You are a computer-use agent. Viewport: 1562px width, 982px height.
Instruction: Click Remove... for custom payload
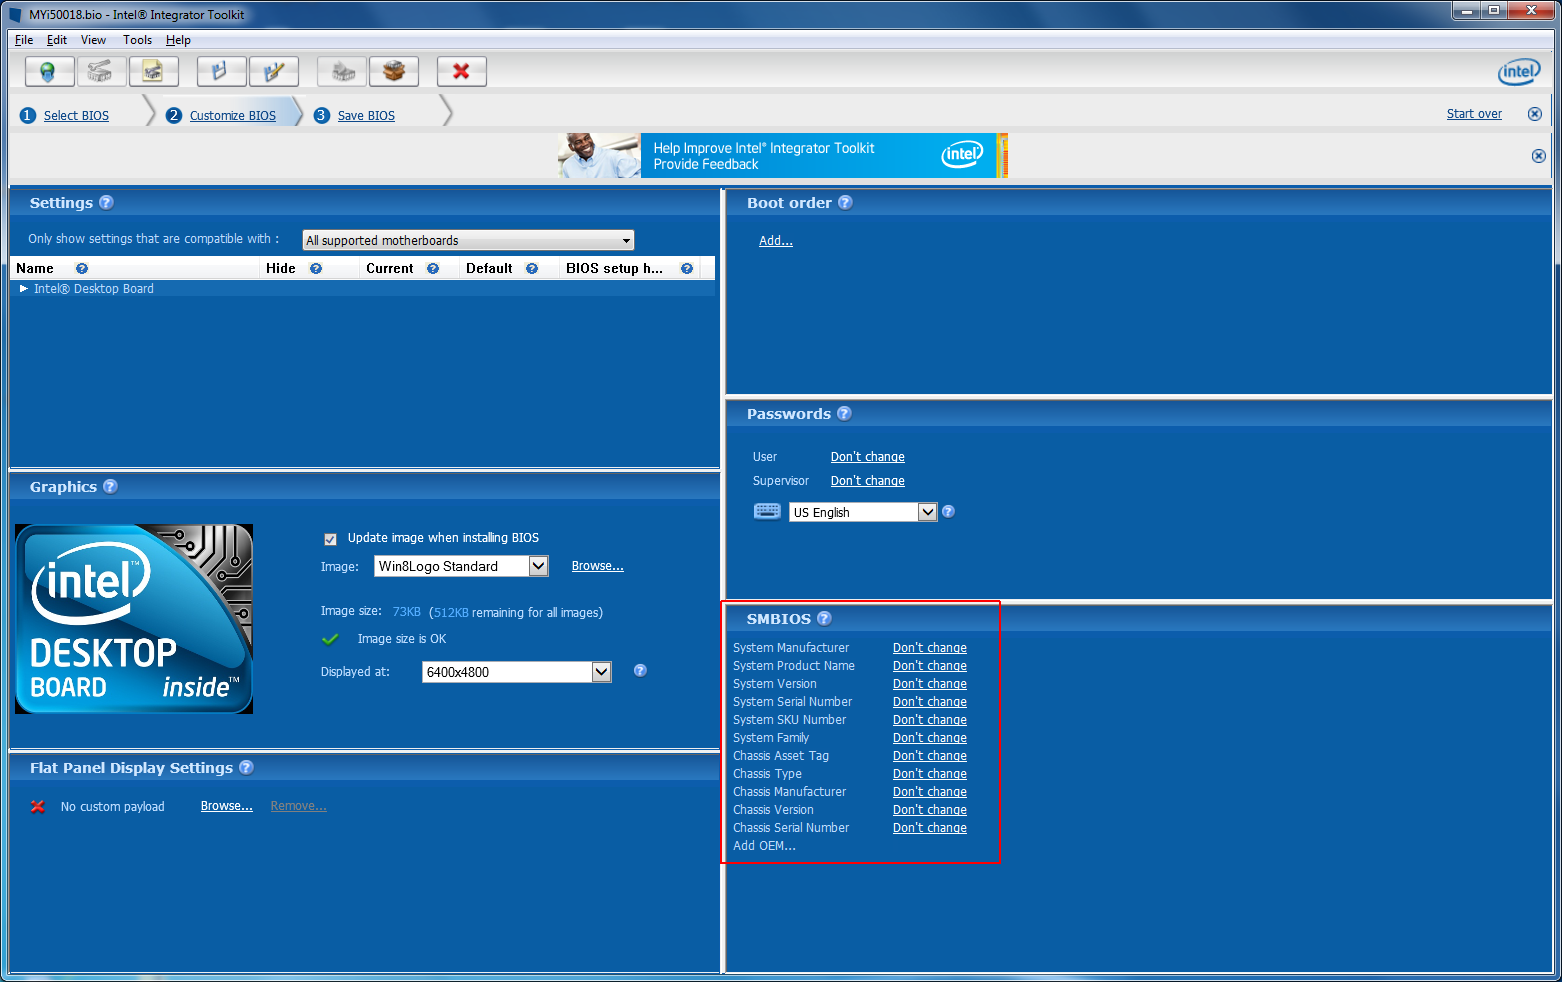299,805
